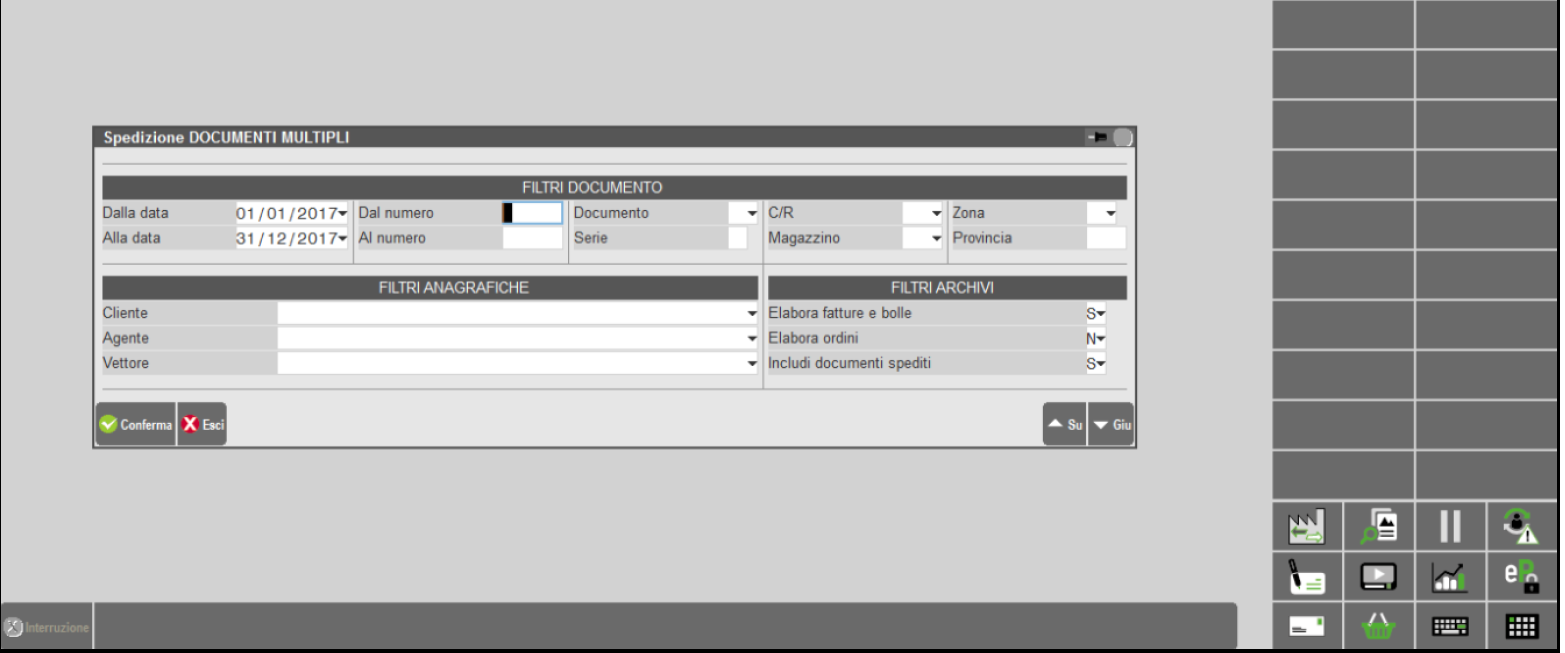The width and height of the screenshot is (1565, 653).
Task: Click the pin icon in dialog title bar
Action: (1099, 138)
